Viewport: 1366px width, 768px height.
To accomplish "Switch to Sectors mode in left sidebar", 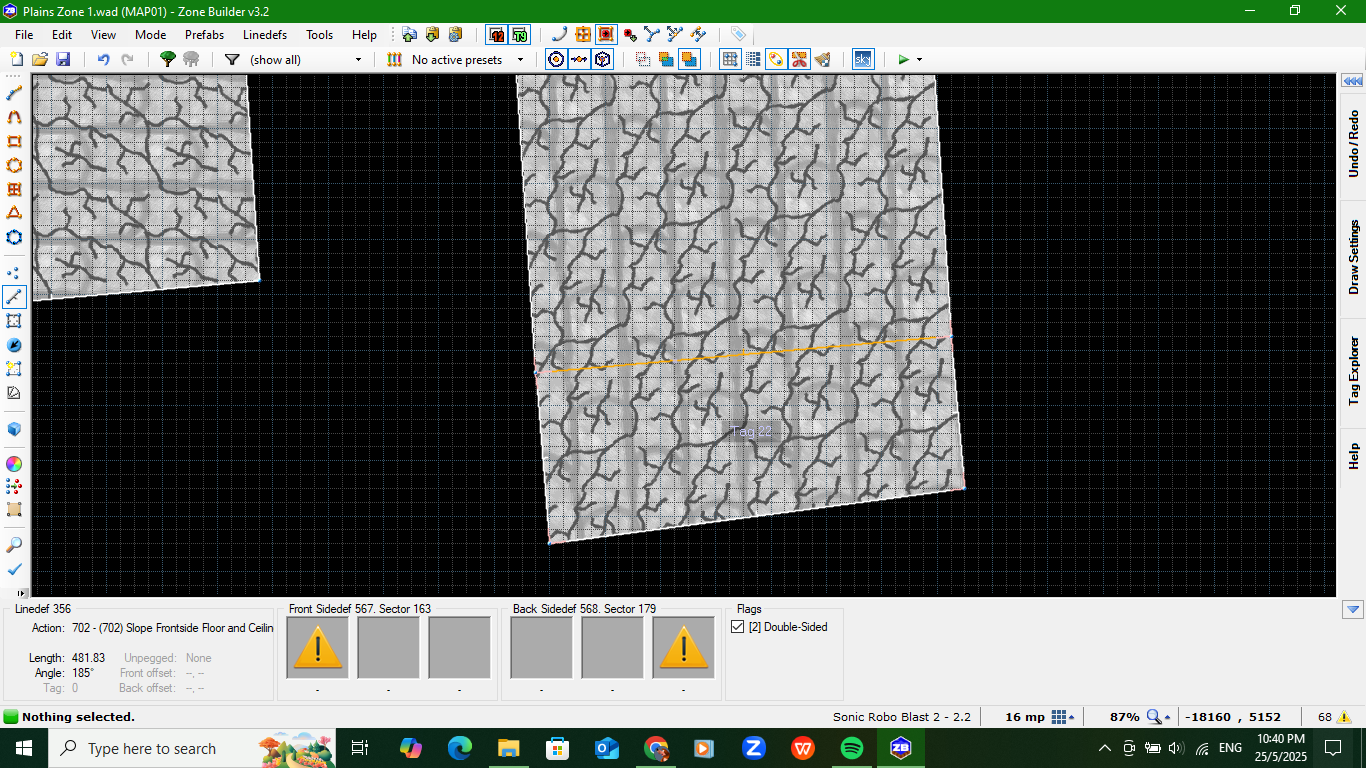I will pos(14,321).
